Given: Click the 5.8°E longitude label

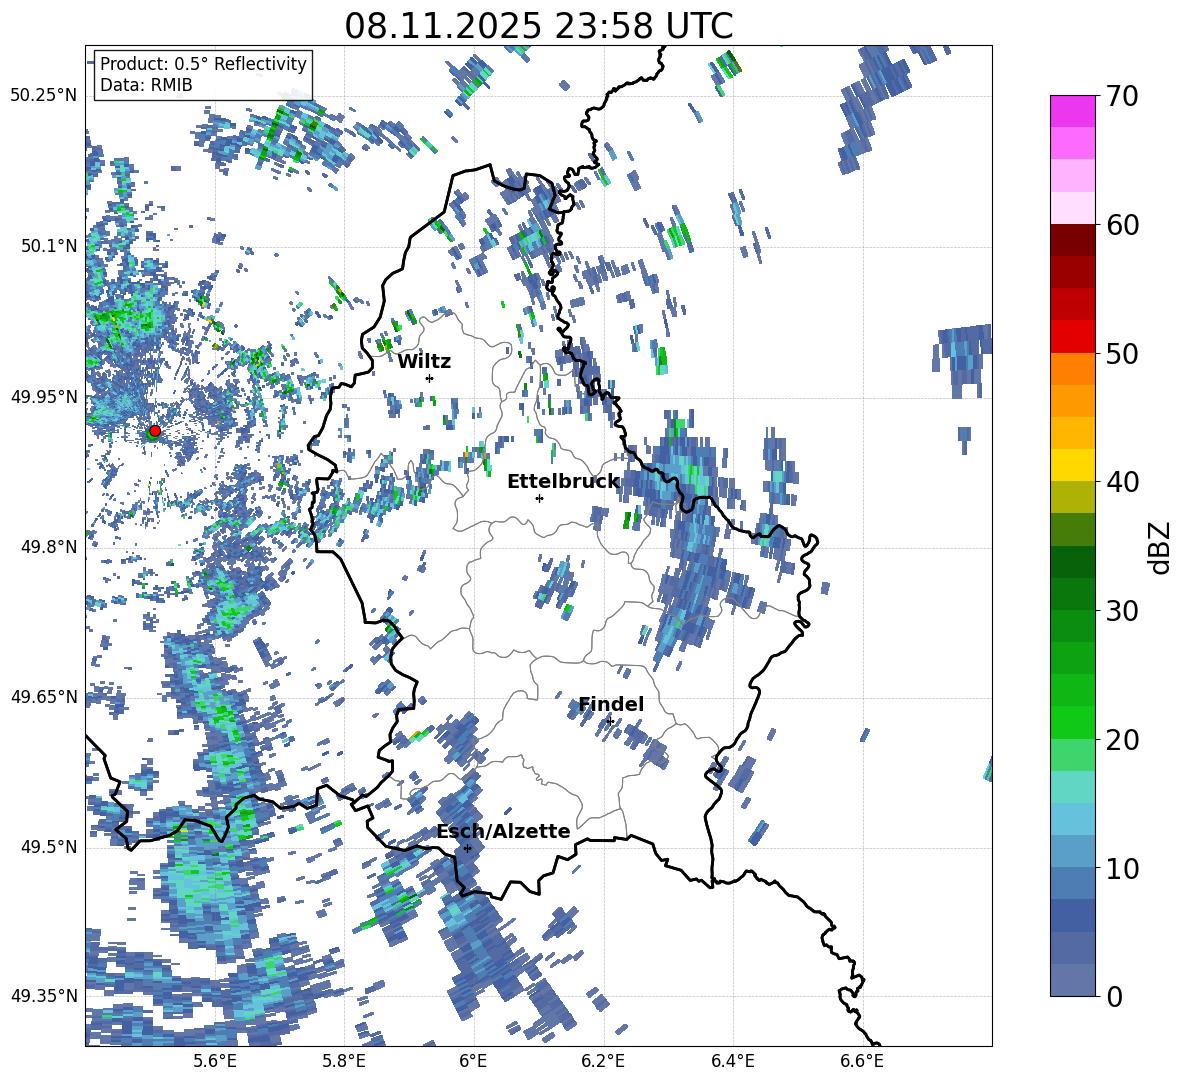Looking at the screenshot, I should [x=344, y=1061].
